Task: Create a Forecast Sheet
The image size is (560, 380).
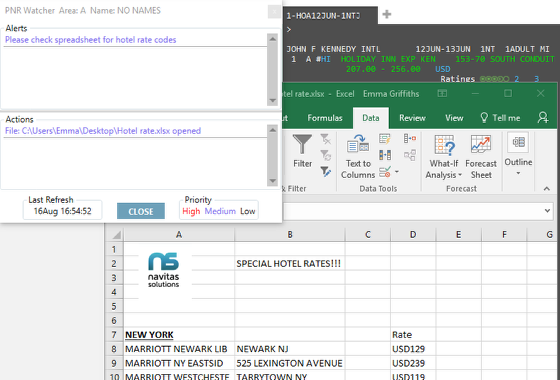Action: click(x=481, y=156)
